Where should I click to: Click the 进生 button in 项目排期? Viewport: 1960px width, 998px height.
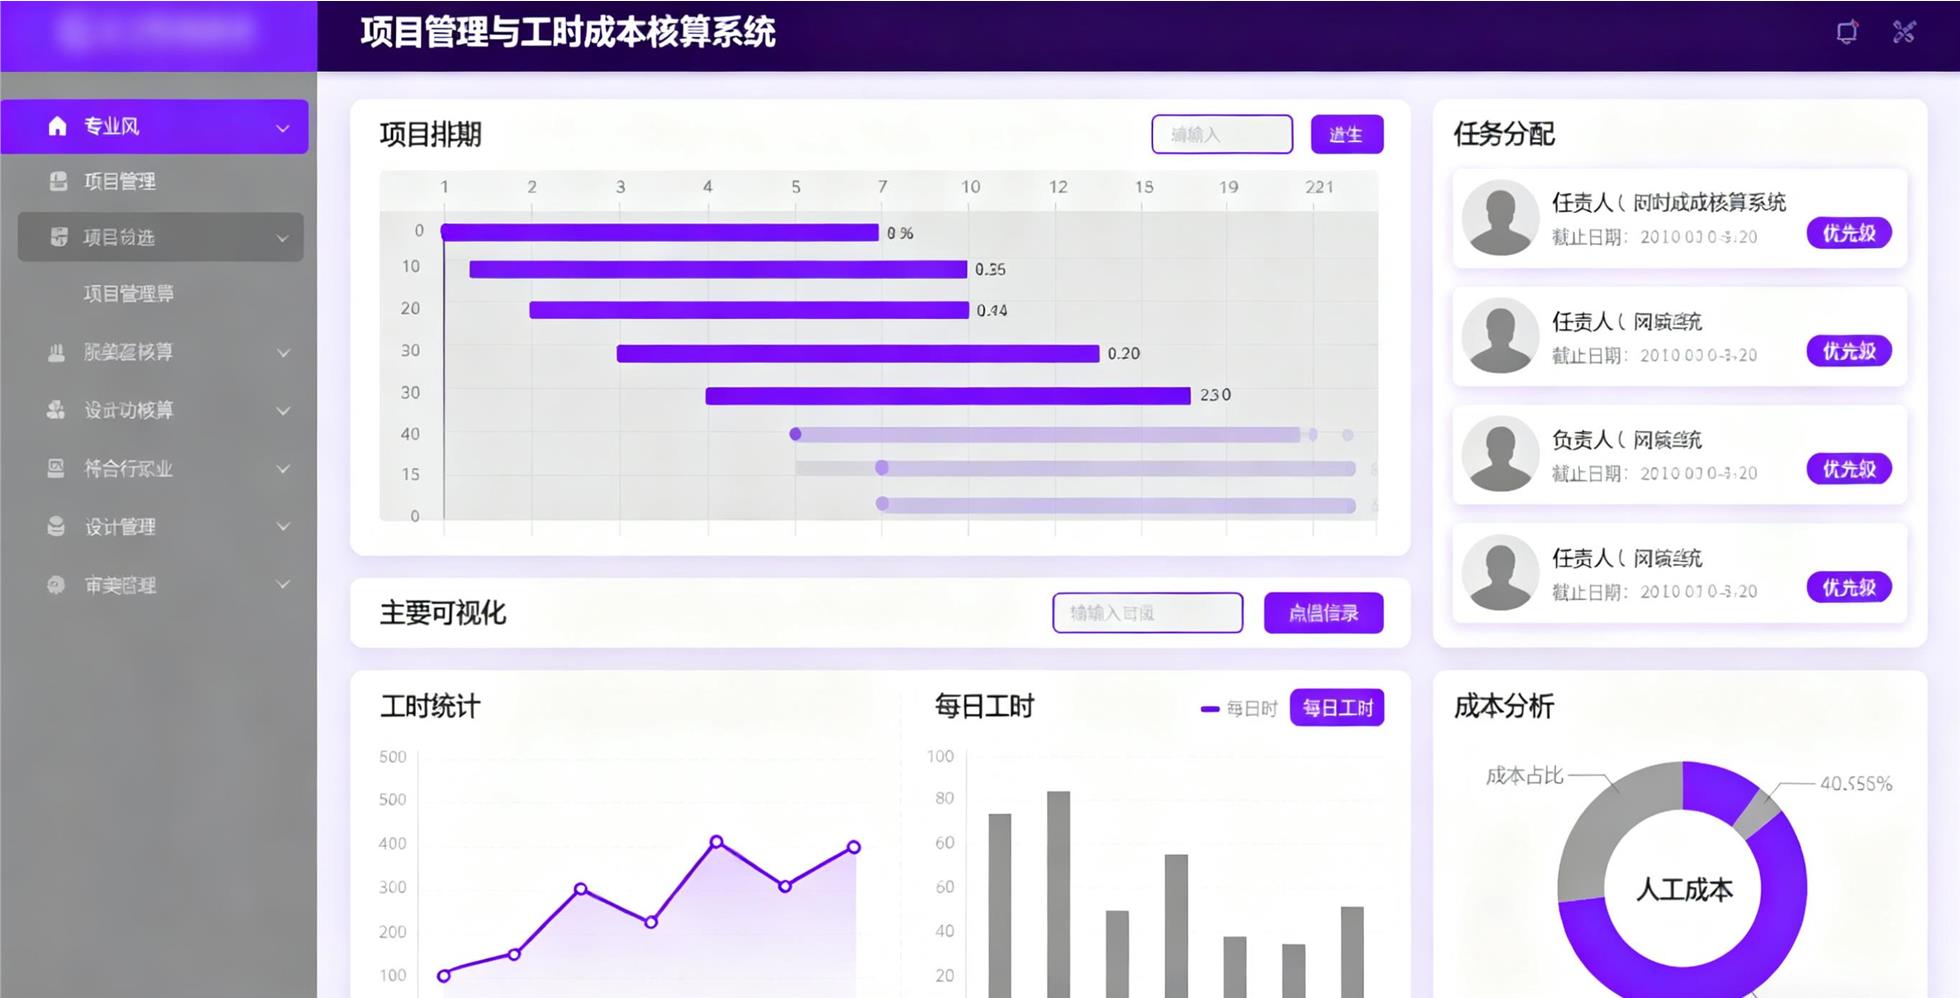pyautogui.click(x=1347, y=134)
